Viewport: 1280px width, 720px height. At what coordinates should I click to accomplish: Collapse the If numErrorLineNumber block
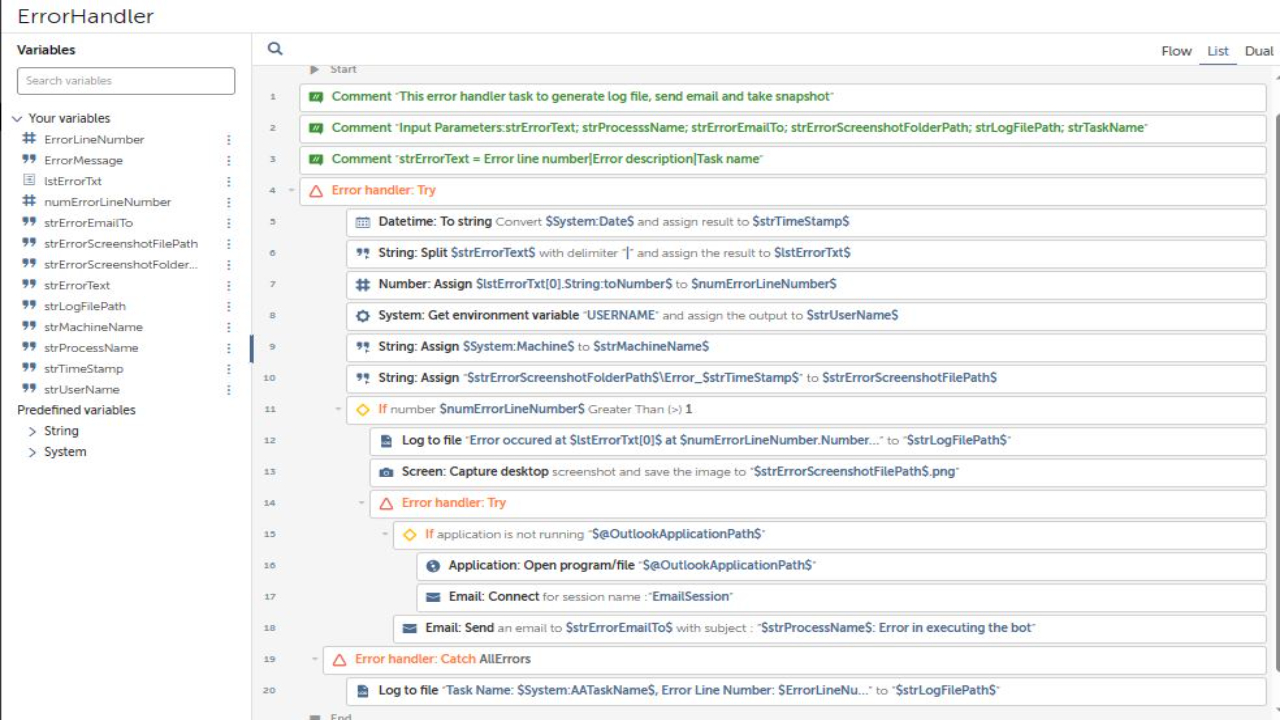coord(338,409)
